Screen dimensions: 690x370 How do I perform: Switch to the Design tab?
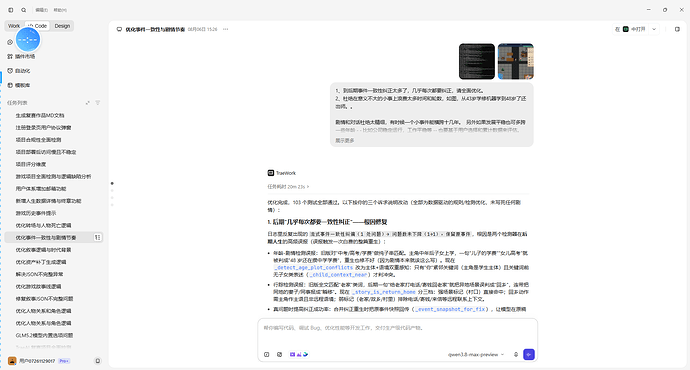[62, 26]
